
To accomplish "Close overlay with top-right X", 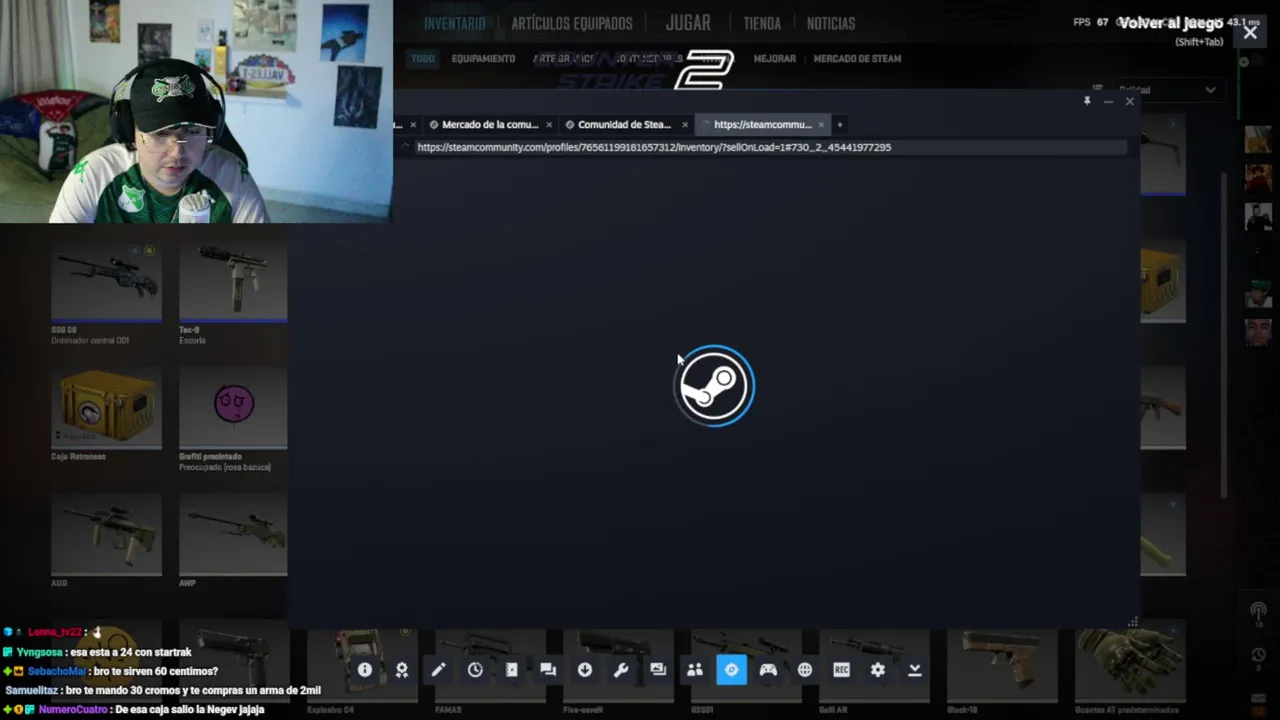I will pyautogui.click(x=1250, y=33).
